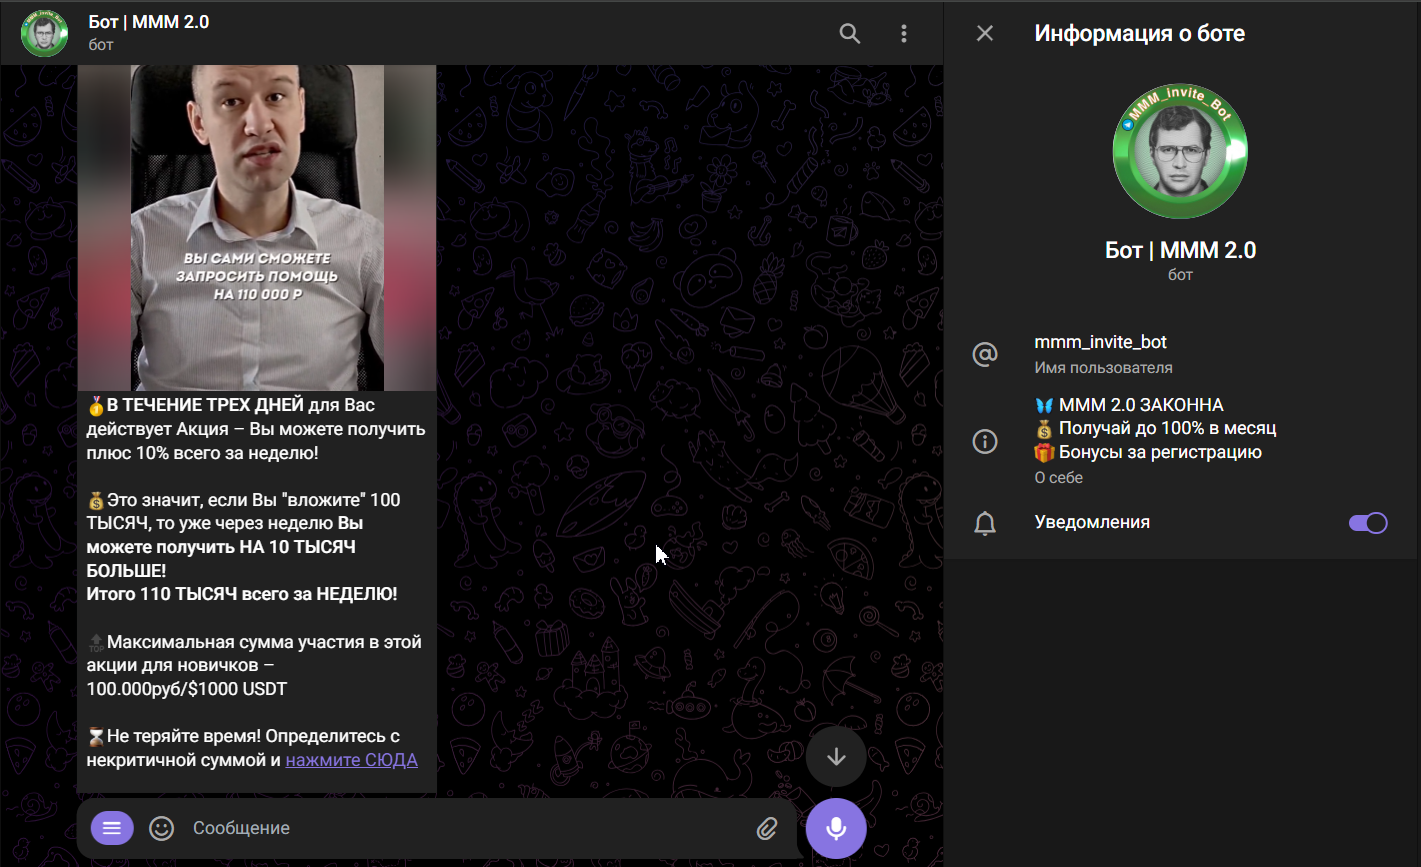Open the three-dot chat options menu
Screen dimensions: 1421x867
pyautogui.click(x=904, y=34)
